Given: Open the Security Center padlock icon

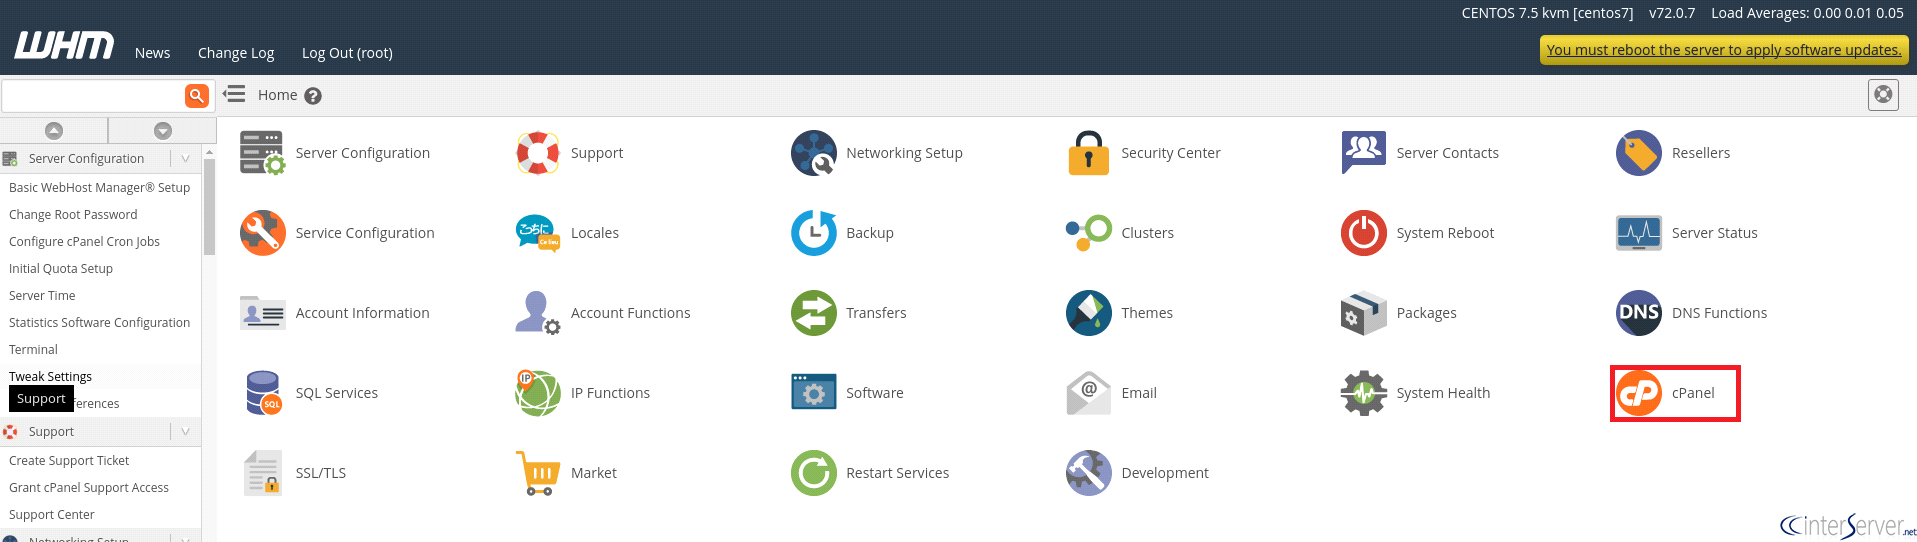Looking at the screenshot, I should point(1089,153).
